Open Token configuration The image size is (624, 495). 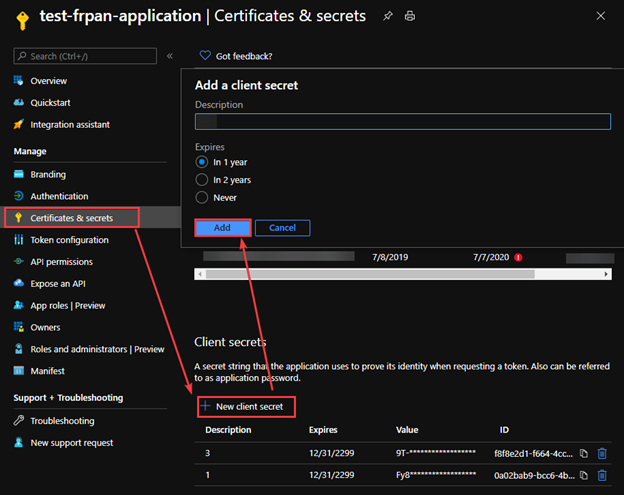tap(70, 240)
